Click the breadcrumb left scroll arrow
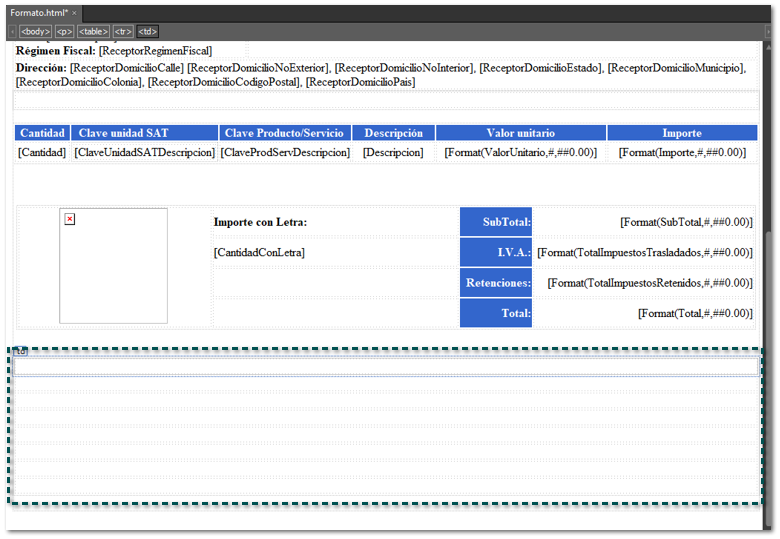The width and height of the screenshot is (780, 539). pyautogui.click(x=11, y=31)
